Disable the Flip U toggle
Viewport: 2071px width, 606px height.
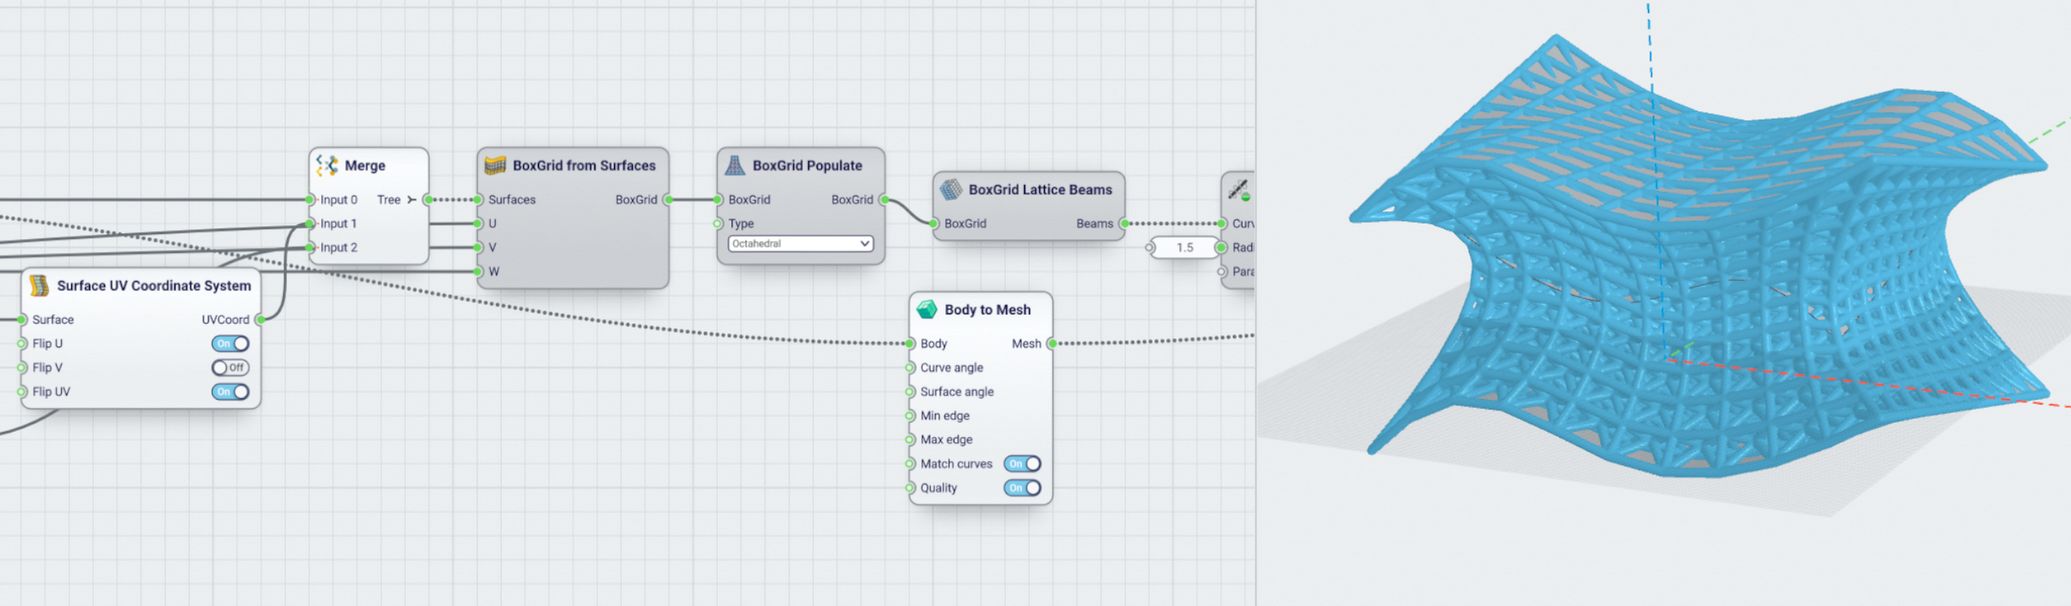pos(230,344)
